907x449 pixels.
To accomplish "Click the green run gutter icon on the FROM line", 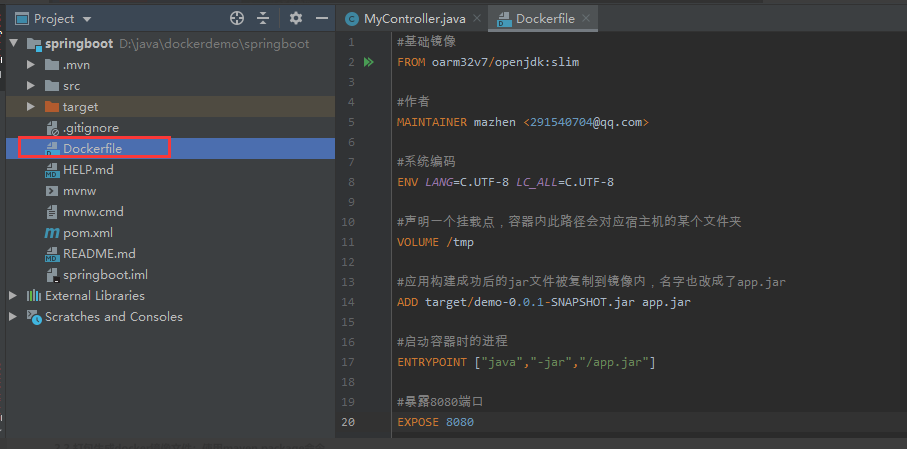I will [x=369, y=62].
